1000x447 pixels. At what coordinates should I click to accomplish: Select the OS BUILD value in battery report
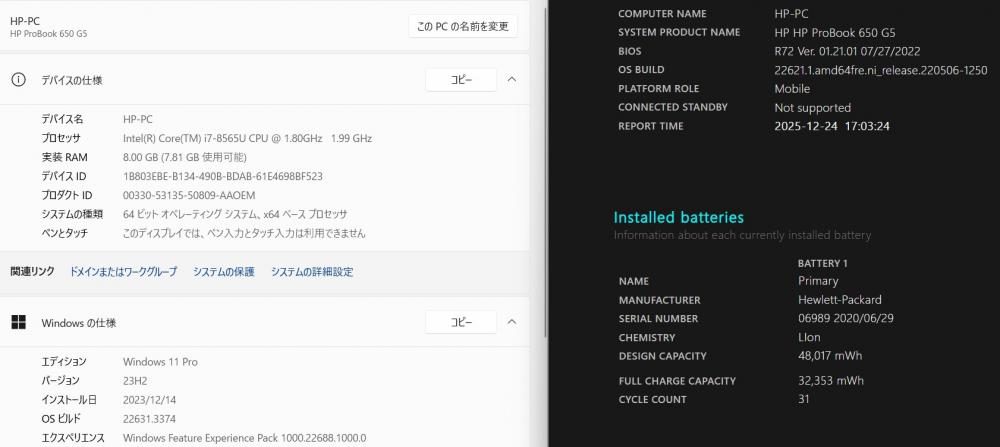point(881,70)
